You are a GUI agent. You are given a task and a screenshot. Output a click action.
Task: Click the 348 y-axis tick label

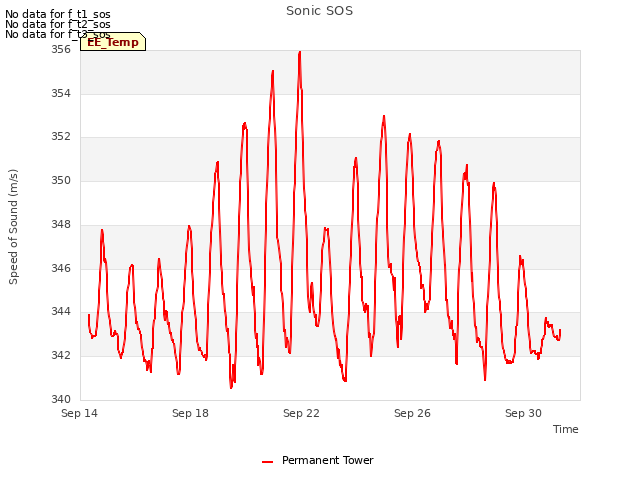click(x=61, y=224)
